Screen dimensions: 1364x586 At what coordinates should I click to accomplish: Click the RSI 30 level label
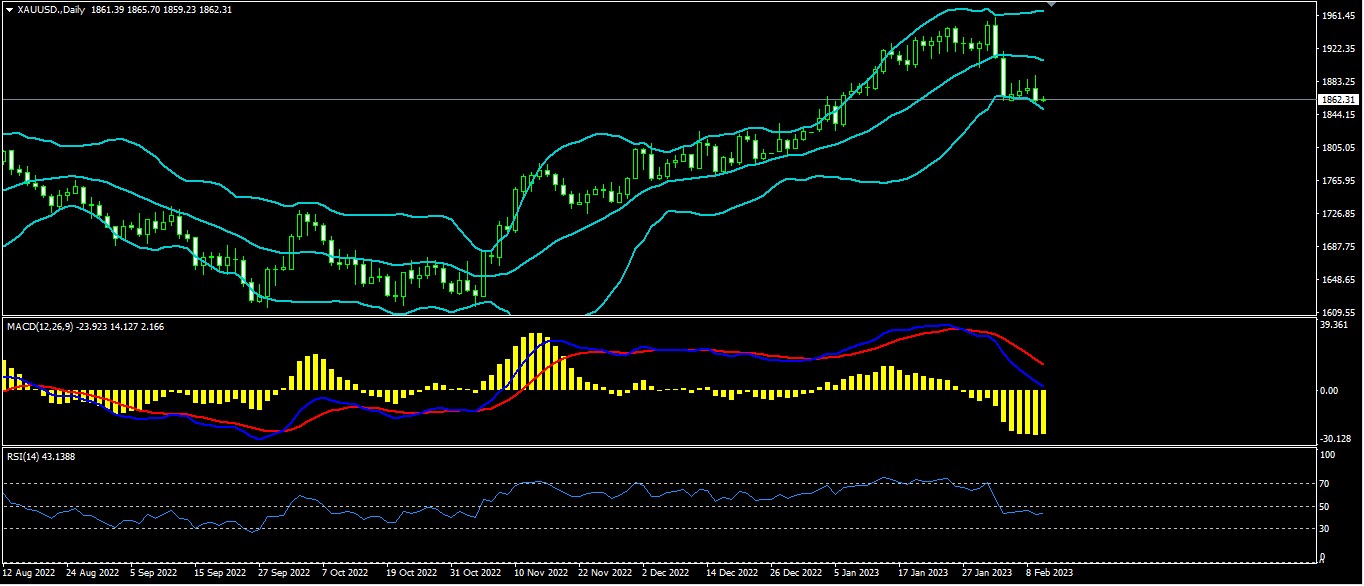tap(1325, 528)
